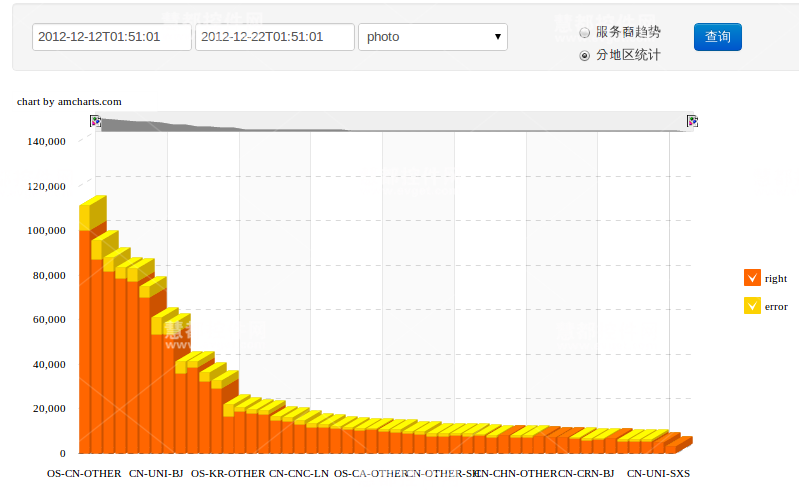Image resolution: width=799 pixels, height=490 pixels.
Task: Click the end date input field
Action: pyautogui.click(x=275, y=37)
